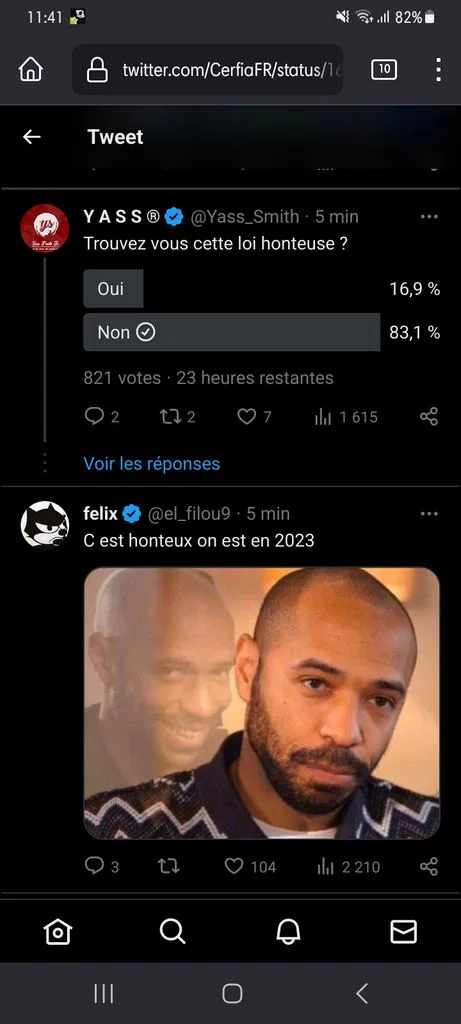The width and height of the screenshot is (461, 1024).
Task: Open the browser three-dot overflow menu
Action: tap(438, 69)
